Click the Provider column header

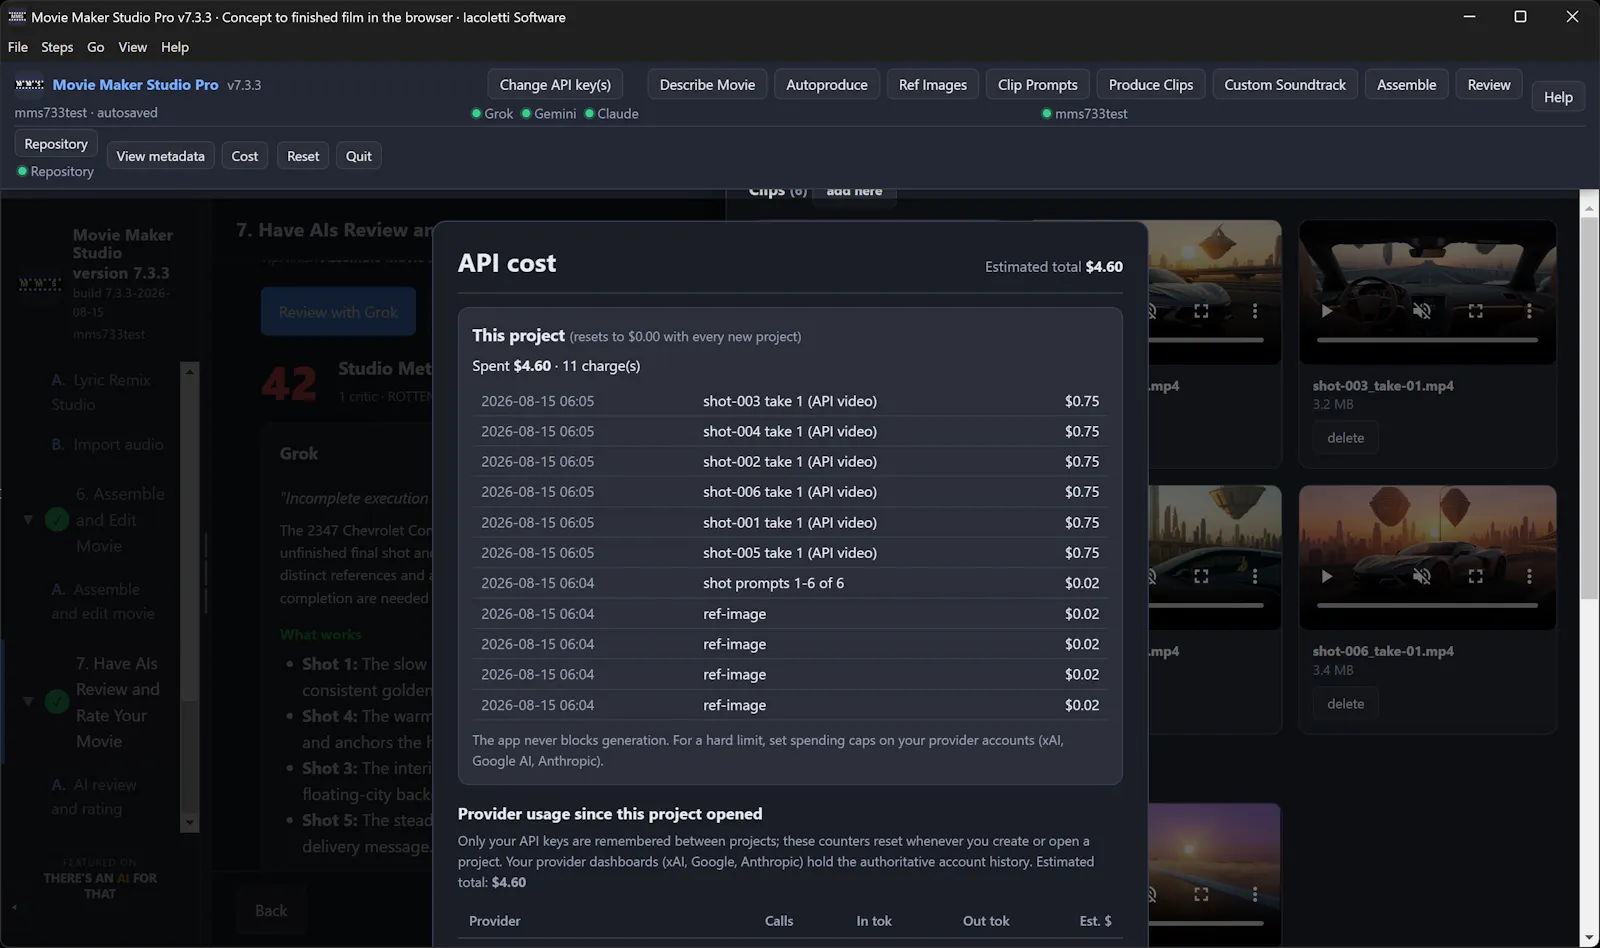[x=494, y=921]
